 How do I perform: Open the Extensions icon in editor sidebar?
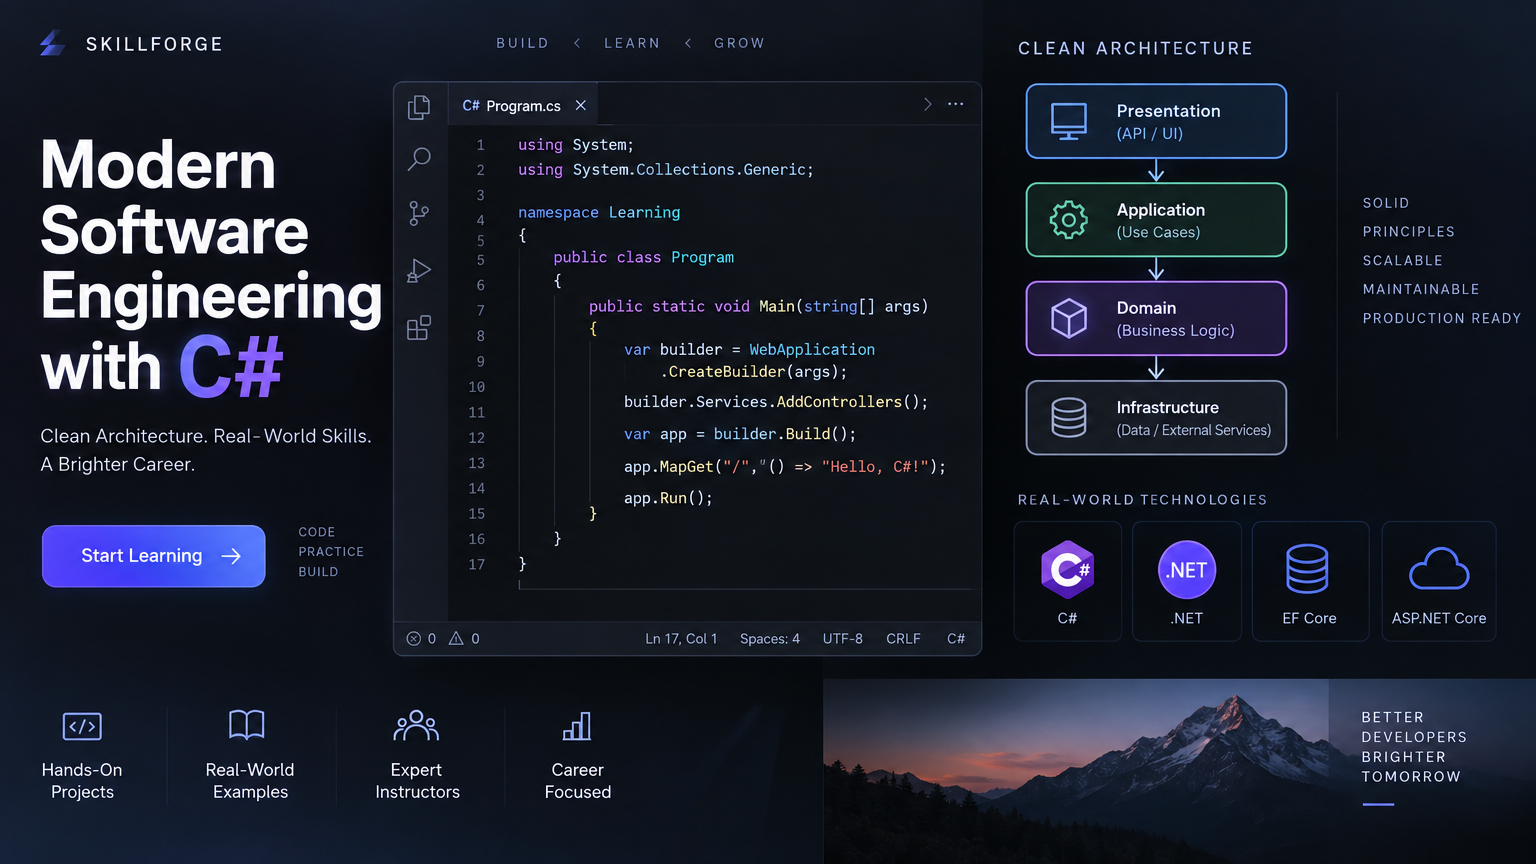(x=419, y=328)
